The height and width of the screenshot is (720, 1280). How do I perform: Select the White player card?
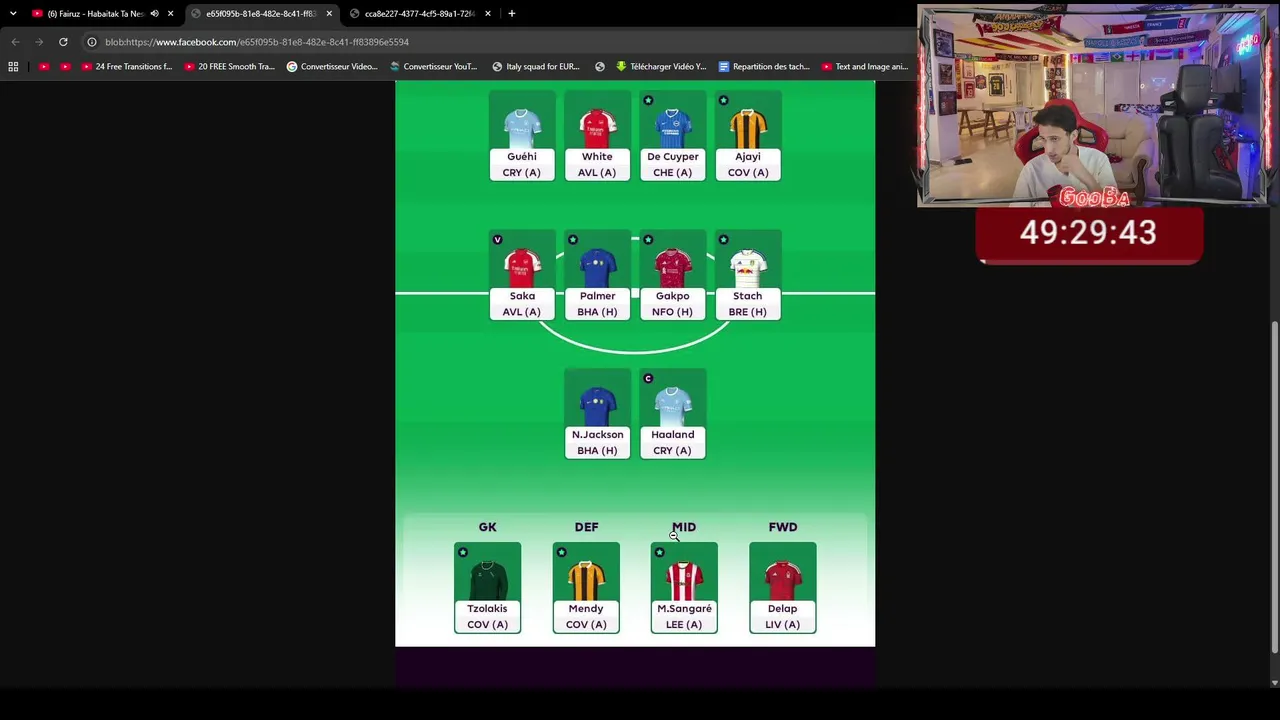tap(597, 136)
